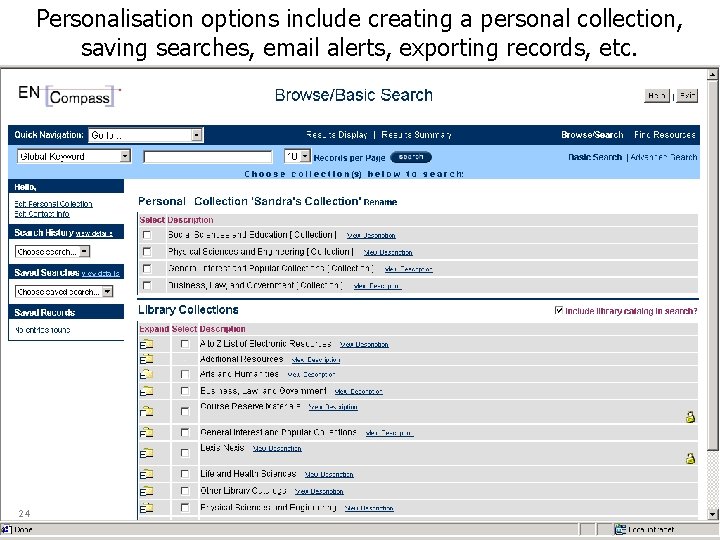
Task: Click the scrollbar up arrow
Action: [712, 74]
